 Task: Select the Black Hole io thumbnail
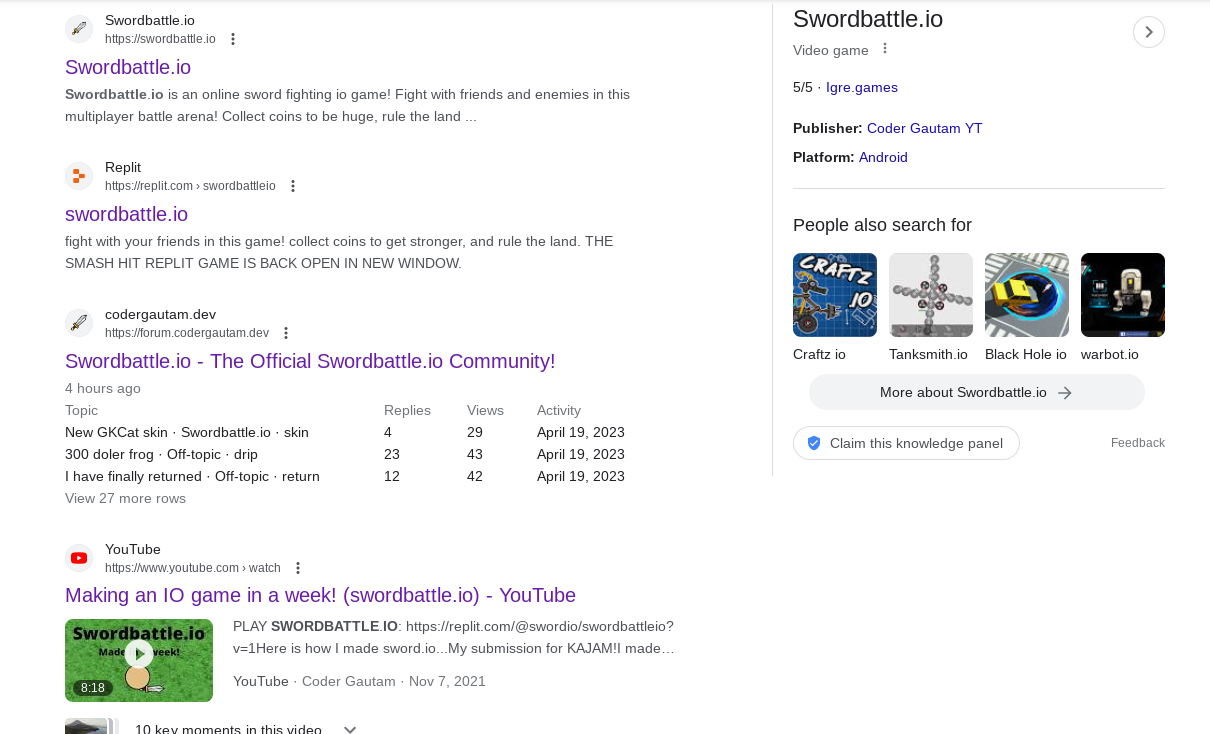[x=1026, y=295]
